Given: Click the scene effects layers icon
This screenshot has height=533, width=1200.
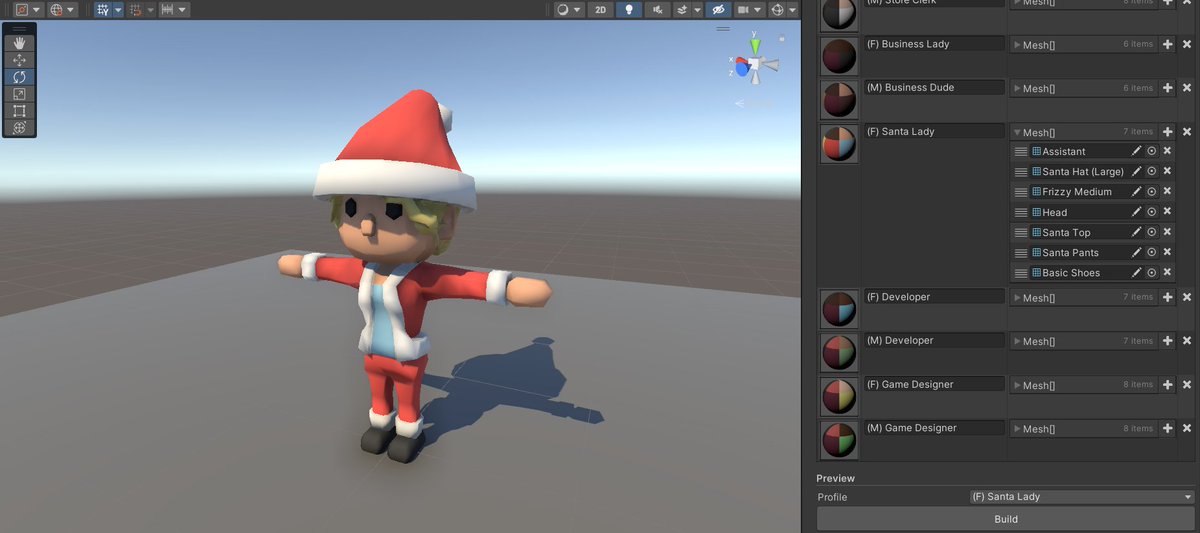Looking at the screenshot, I should [682, 10].
